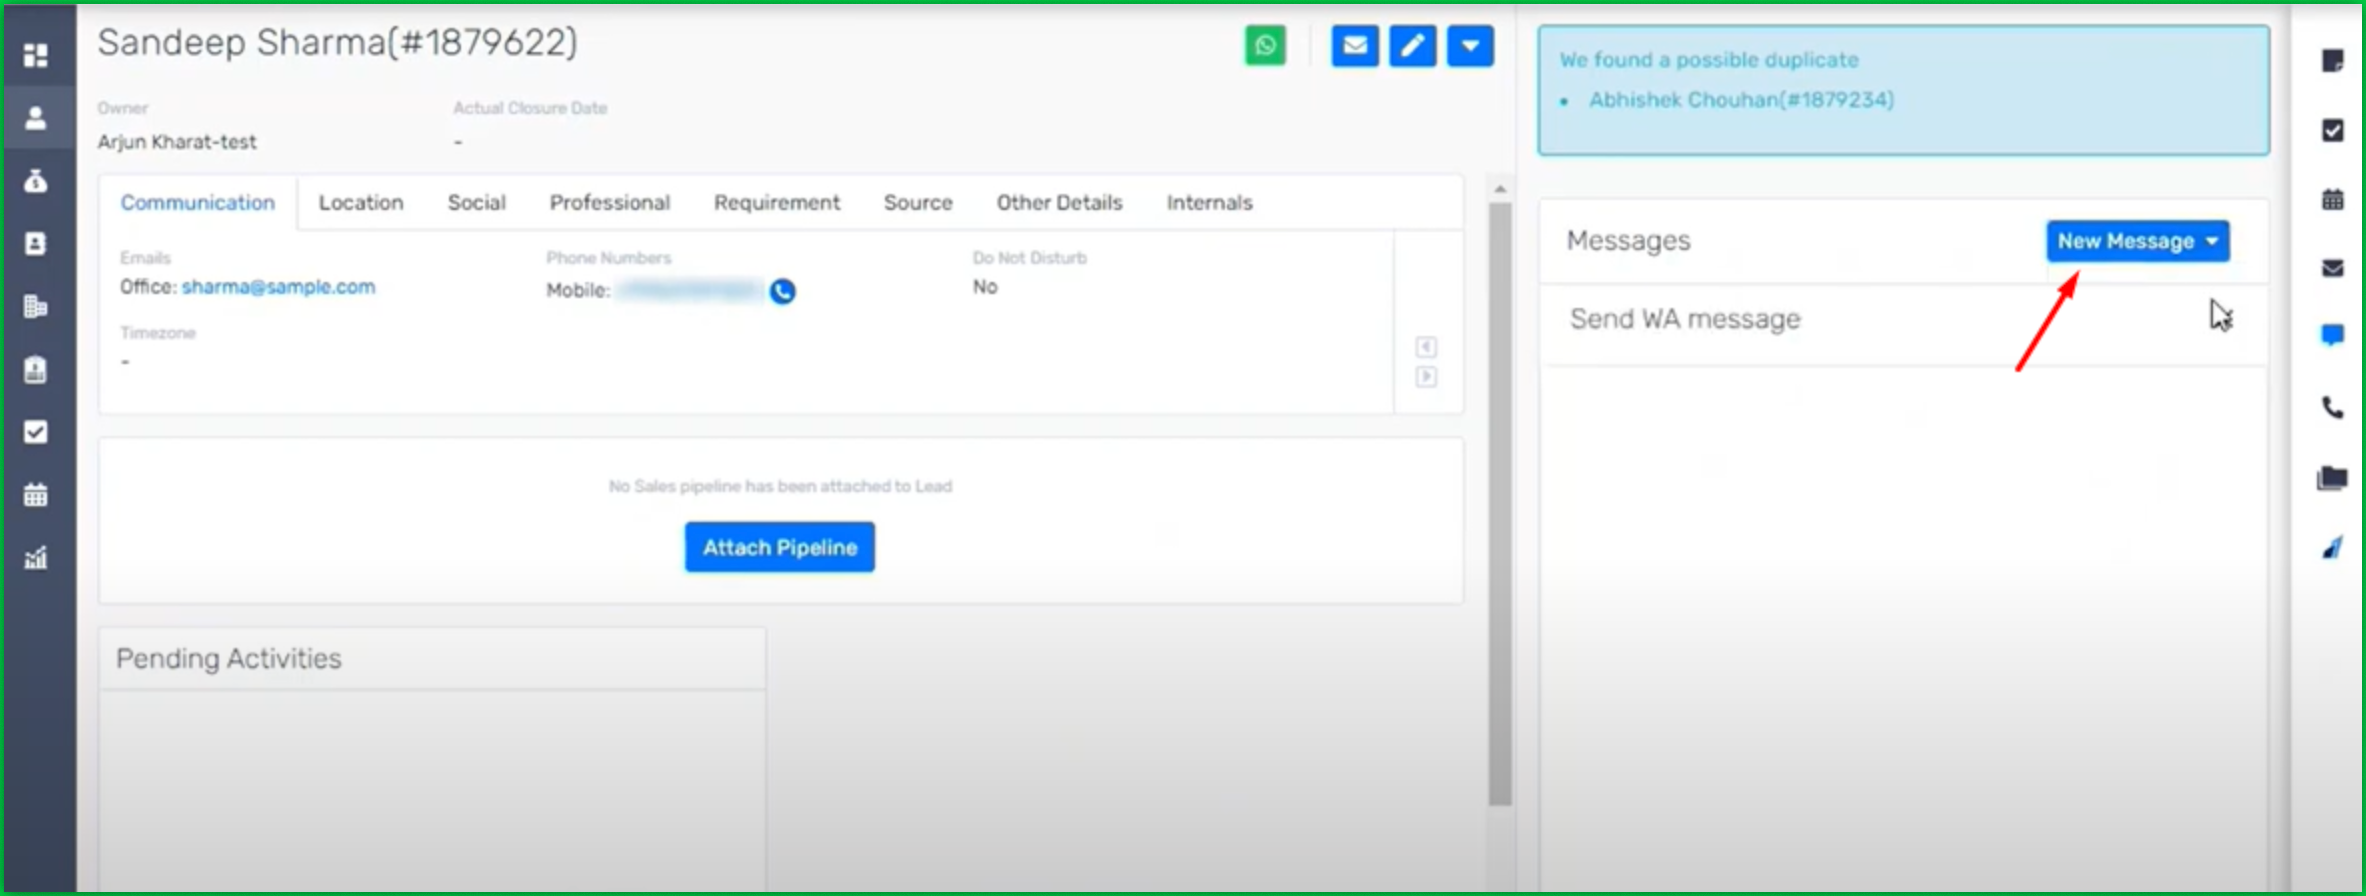Click the pencil edit lead button
Screen dimensions: 2366x896
pos(1412,46)
